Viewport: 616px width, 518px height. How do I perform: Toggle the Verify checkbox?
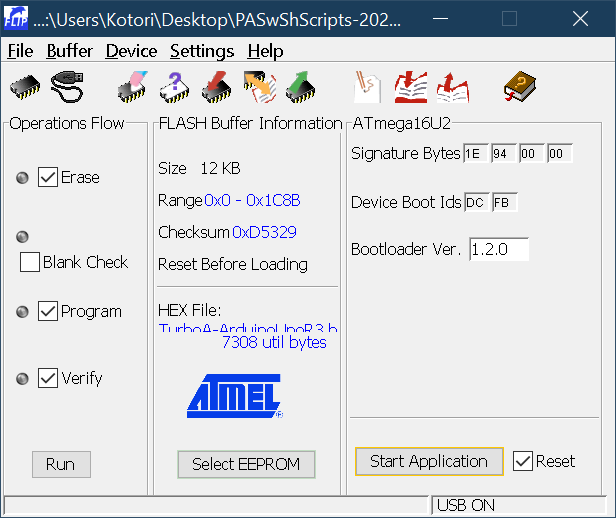pos(48,378)
